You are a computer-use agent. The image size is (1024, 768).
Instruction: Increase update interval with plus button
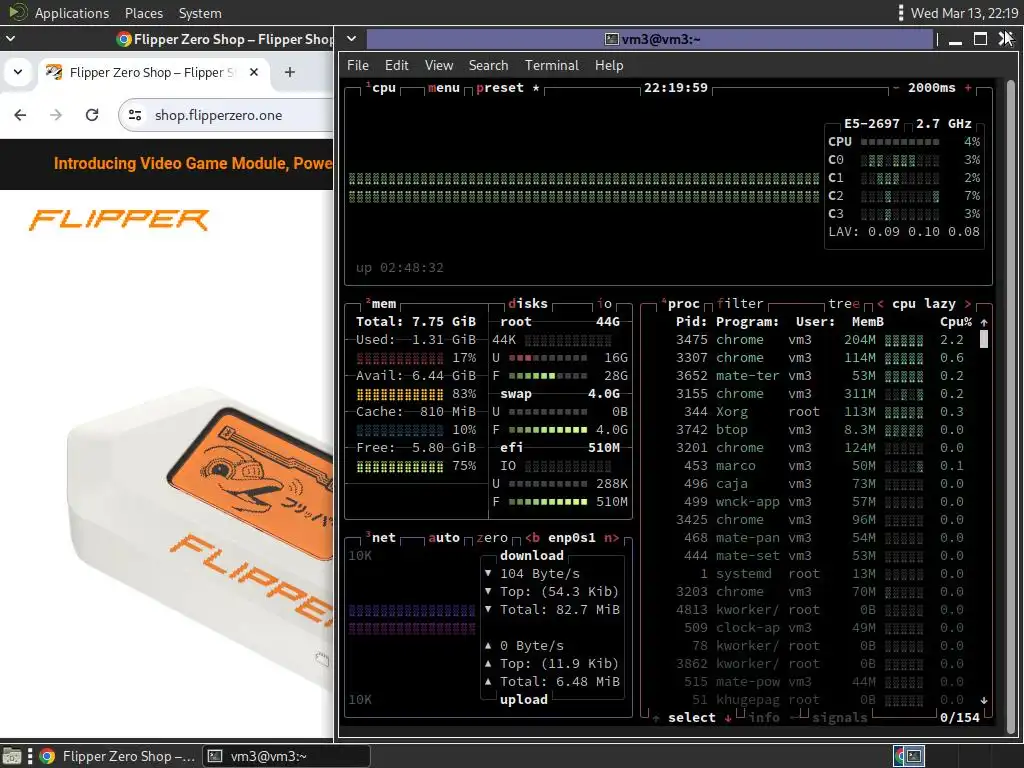point(968,88)
